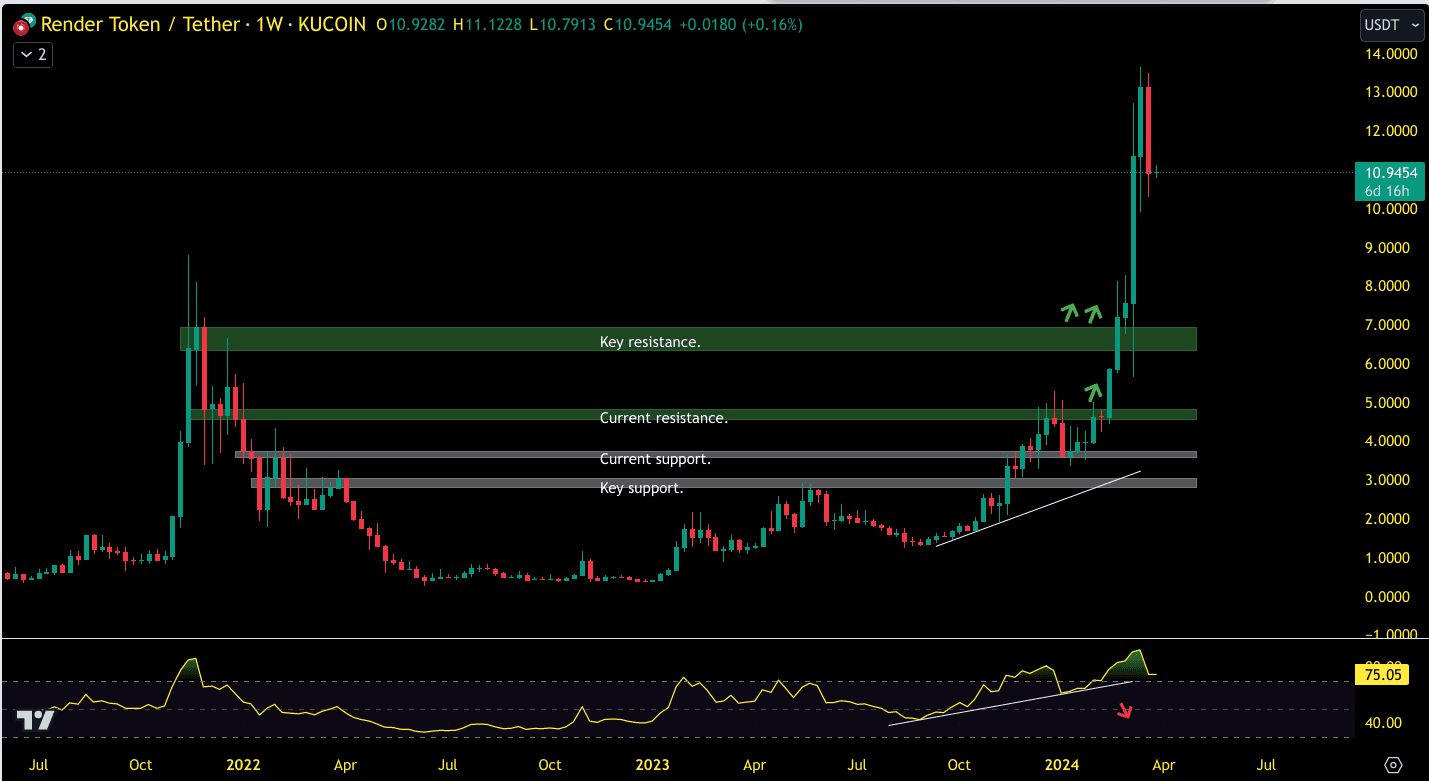
Task: Click the 2024 time axis label
Action: (1061, 765)
